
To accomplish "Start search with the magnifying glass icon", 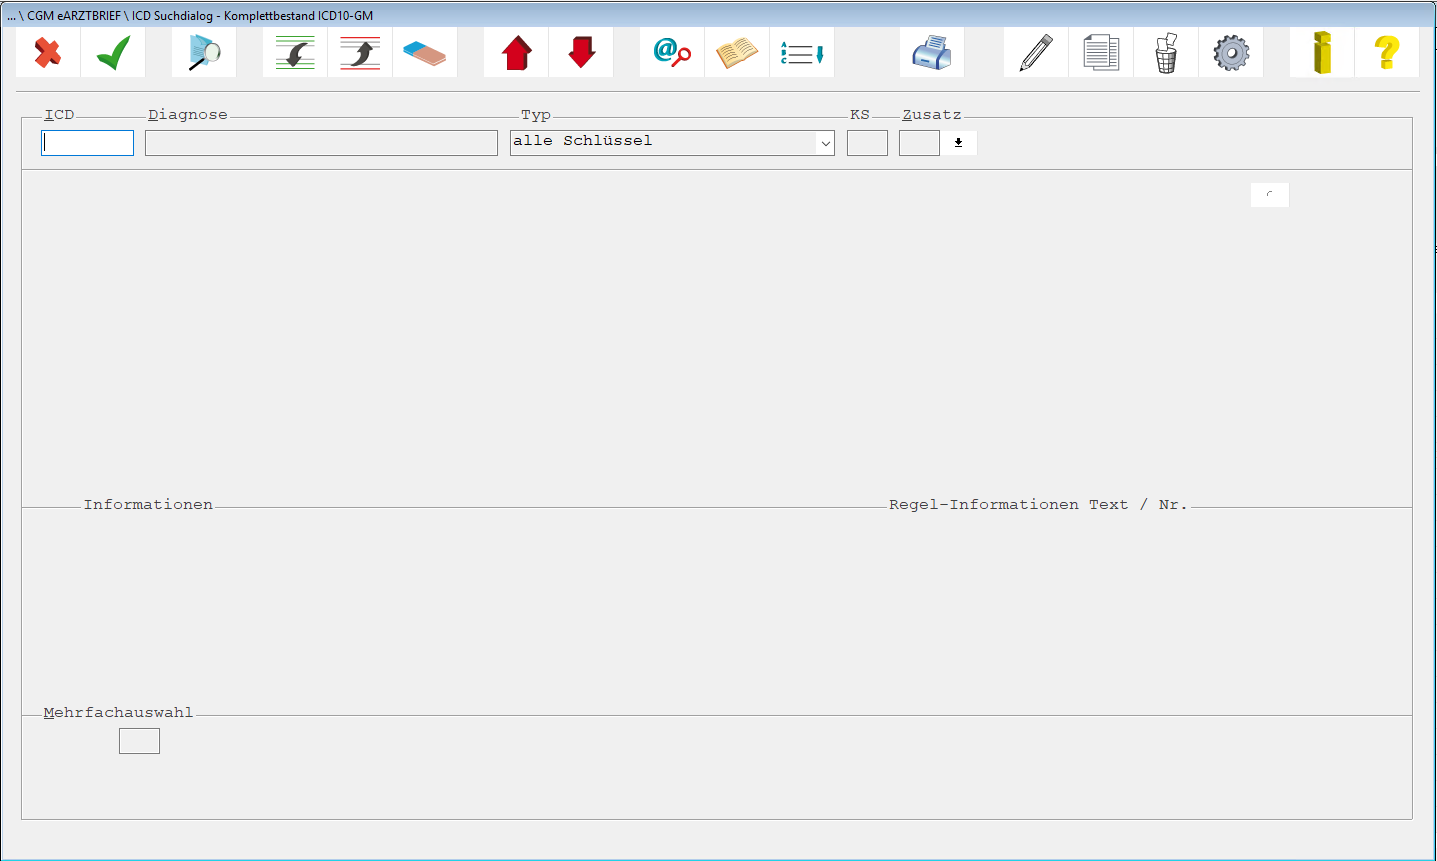I will 204,52.
